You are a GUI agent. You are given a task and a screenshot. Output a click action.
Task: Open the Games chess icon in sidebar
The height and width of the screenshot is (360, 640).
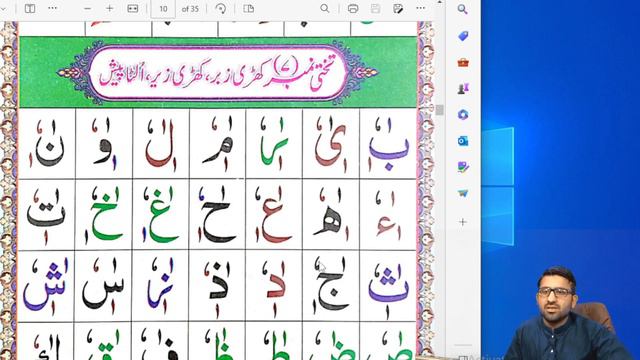pos(463,89)
